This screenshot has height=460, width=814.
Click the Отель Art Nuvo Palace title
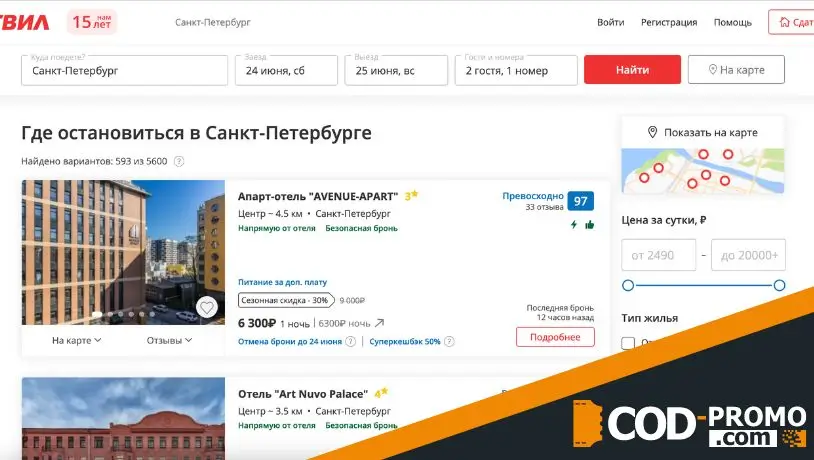pyautogui.click(x=303, y=394)
